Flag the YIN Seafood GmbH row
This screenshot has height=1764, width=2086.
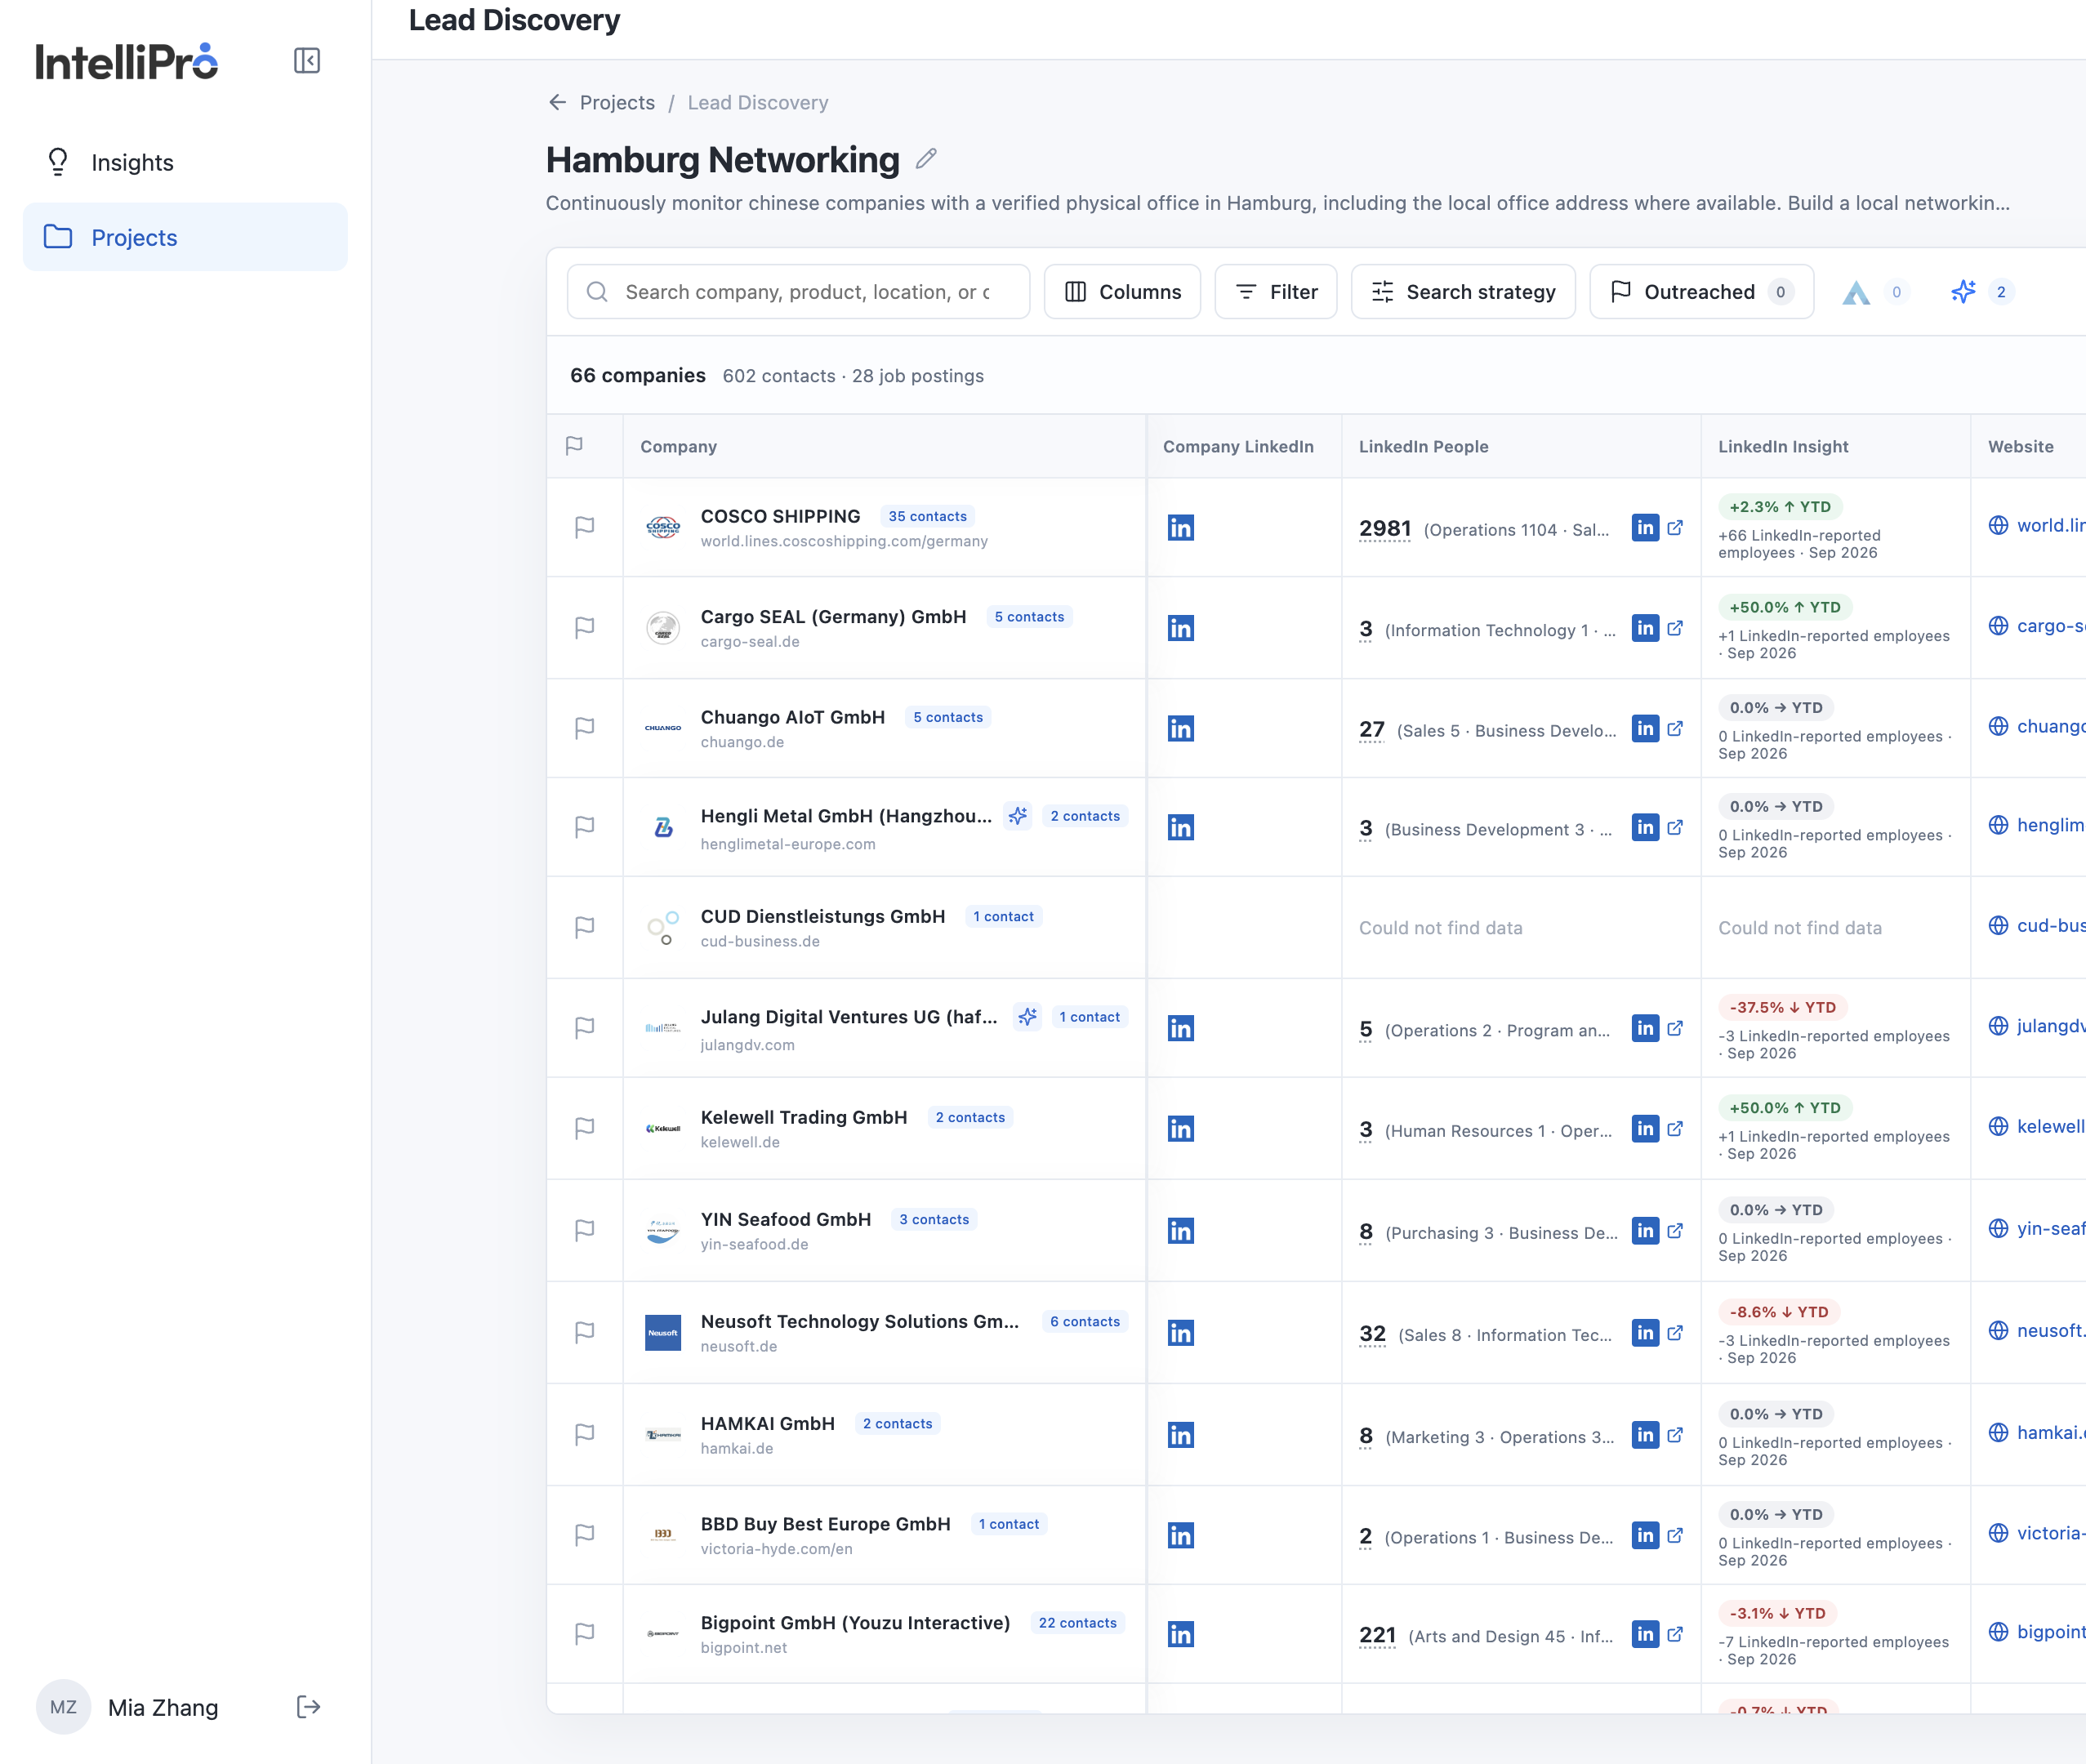(x=585, y=1230)
